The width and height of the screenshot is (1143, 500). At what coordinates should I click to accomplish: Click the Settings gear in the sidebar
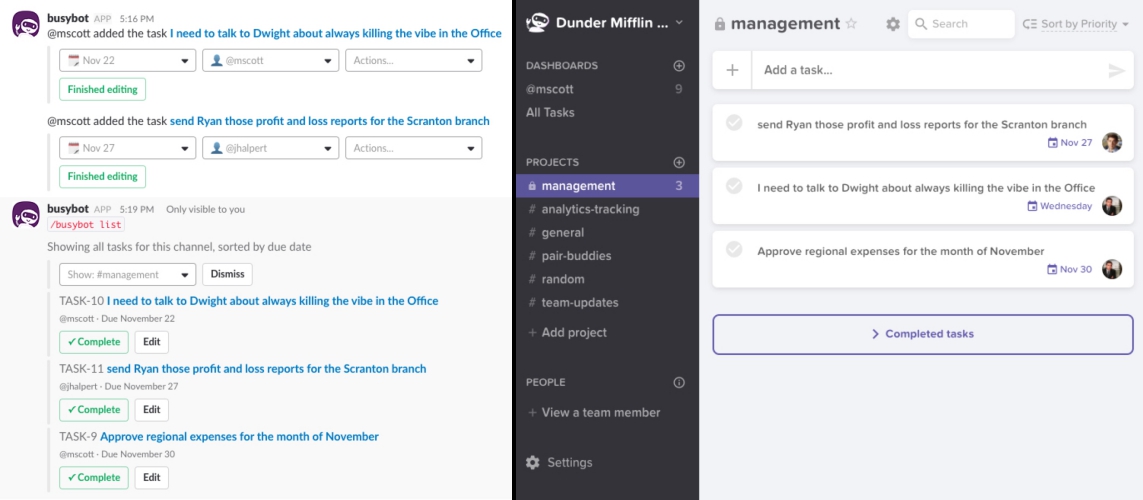pyautogui.click(x=533, y=462)
